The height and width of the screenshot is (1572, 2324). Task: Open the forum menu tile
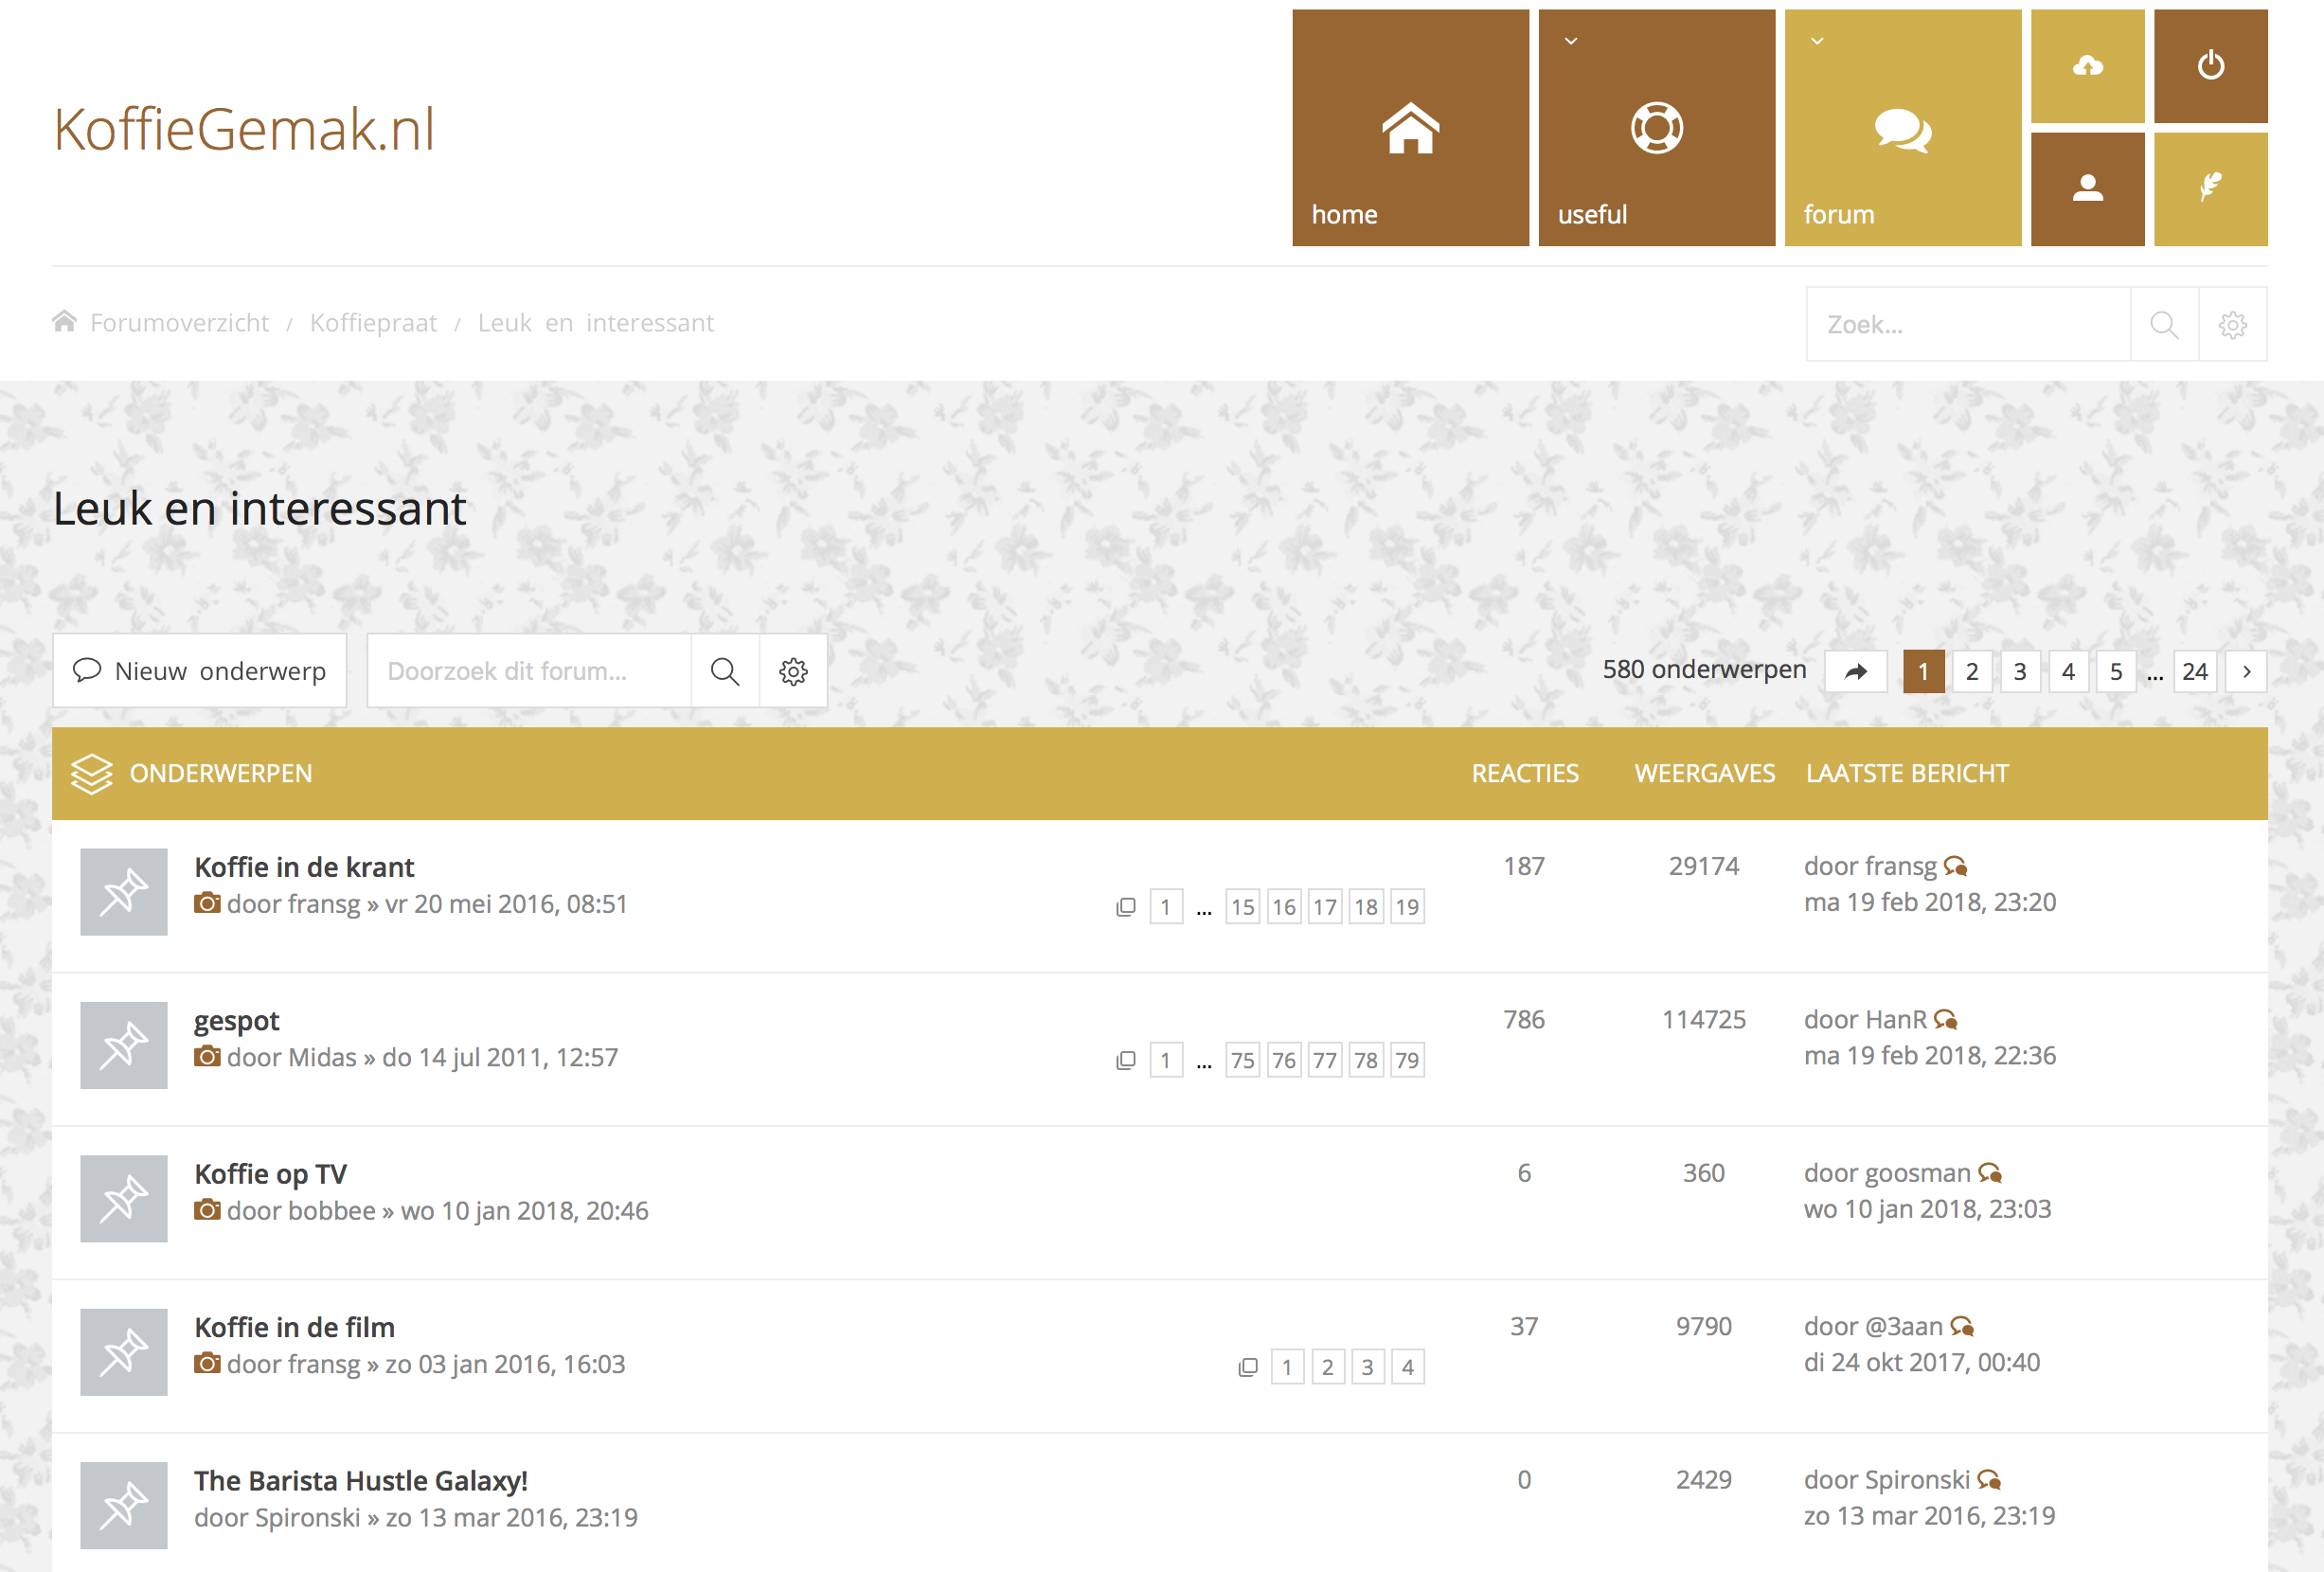(x=1902, y=128)
